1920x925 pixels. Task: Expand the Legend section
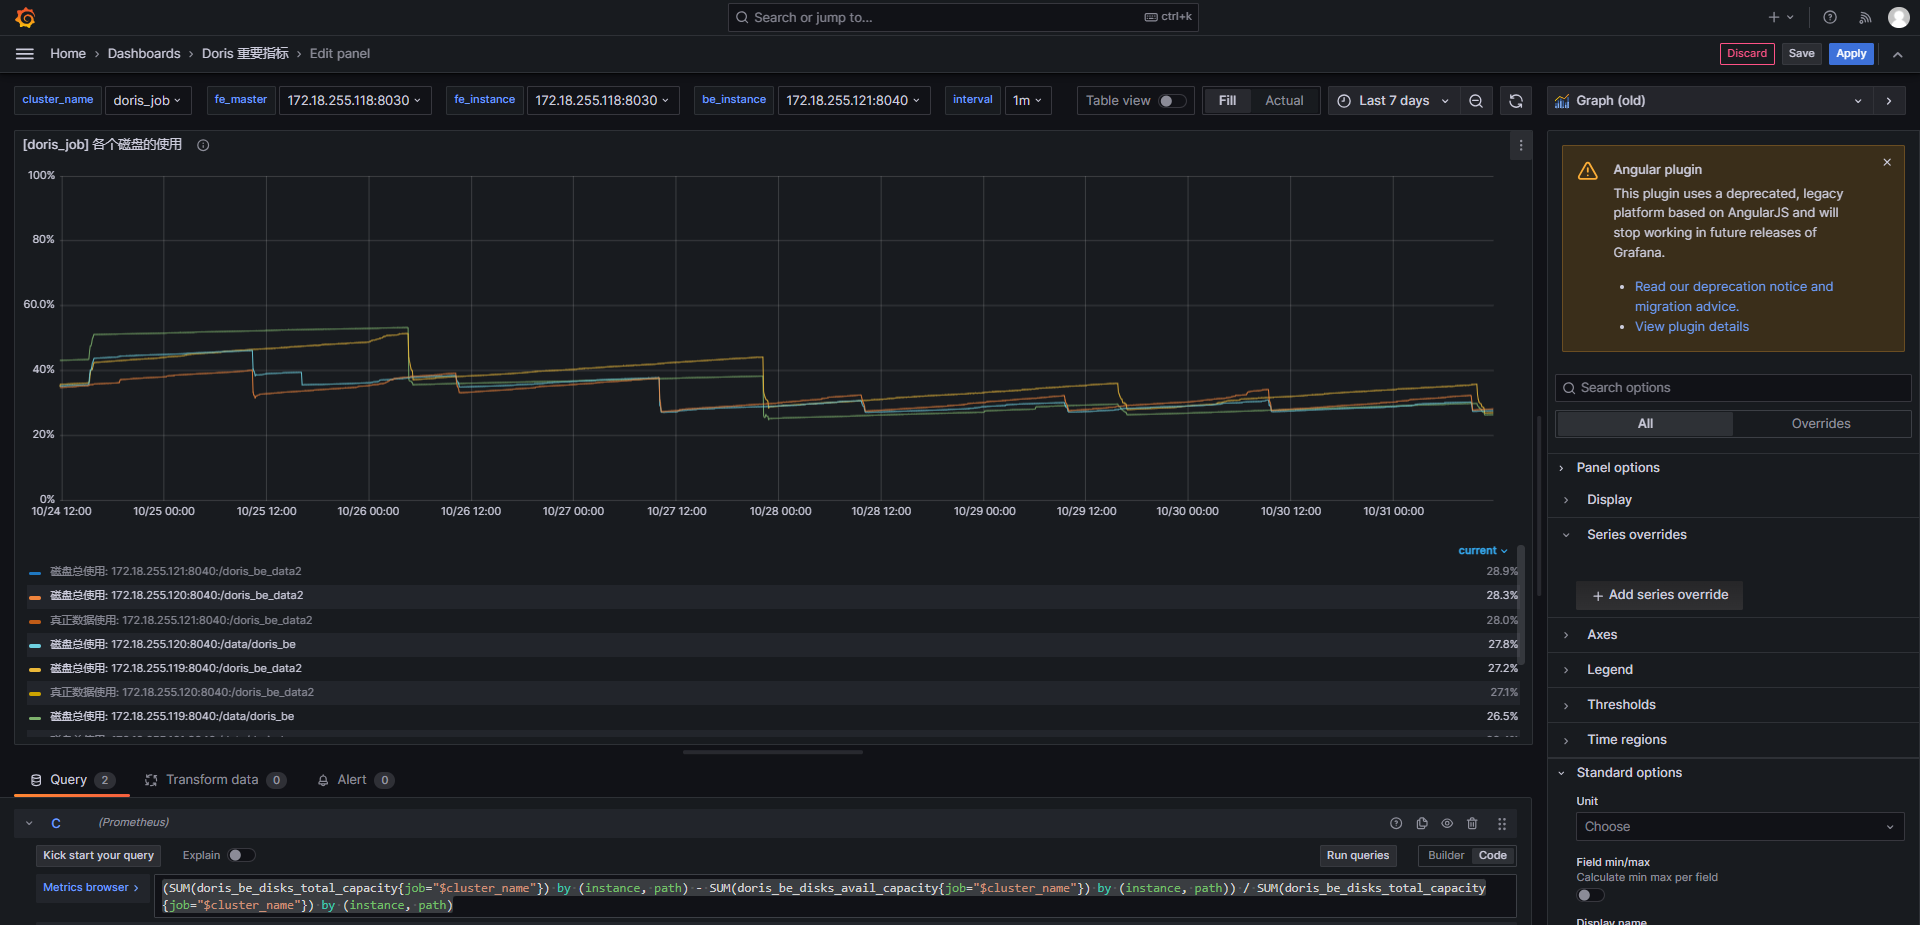point(1609,670)
